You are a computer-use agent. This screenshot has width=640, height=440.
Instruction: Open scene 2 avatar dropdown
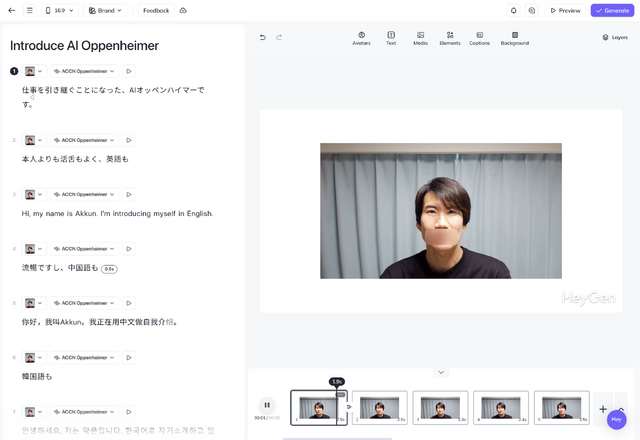pos(34,140)
